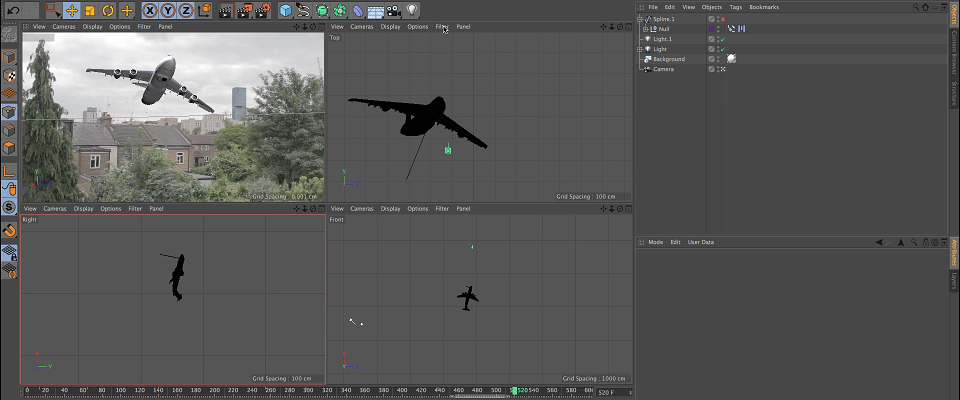960x400 pixels.
Task: Open the spline pen tool icon
Action: click(x=303, y=10)
